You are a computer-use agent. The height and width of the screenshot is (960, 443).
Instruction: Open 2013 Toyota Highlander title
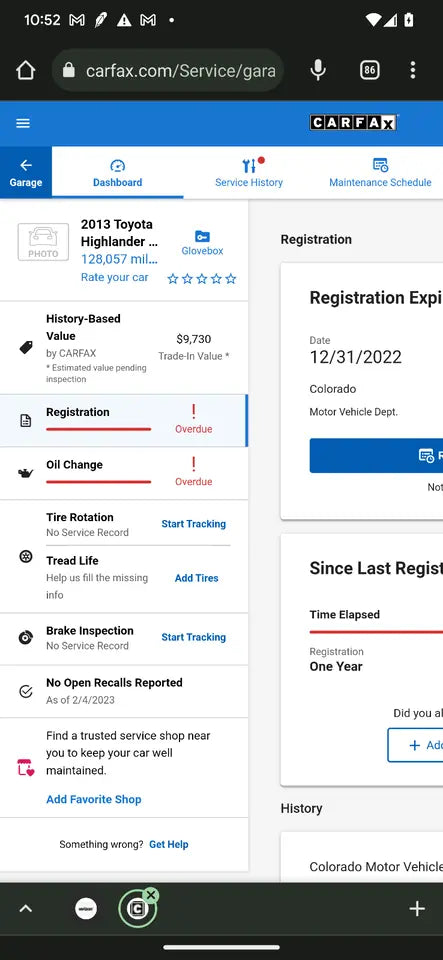point(117,233)
